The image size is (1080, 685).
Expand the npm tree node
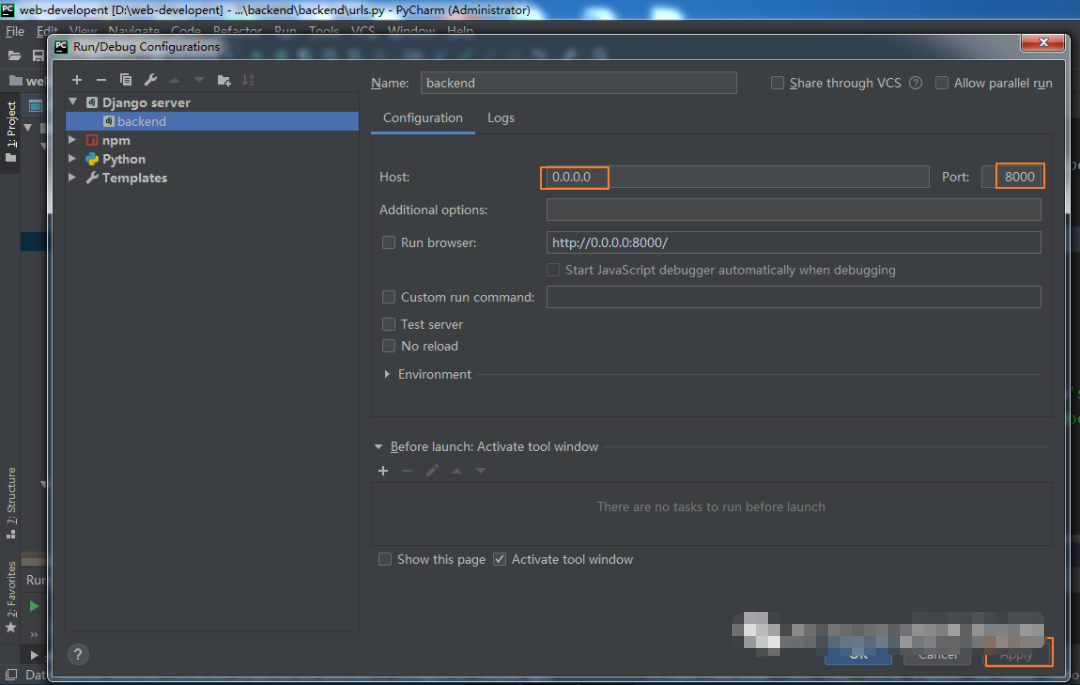coord(72,140)
